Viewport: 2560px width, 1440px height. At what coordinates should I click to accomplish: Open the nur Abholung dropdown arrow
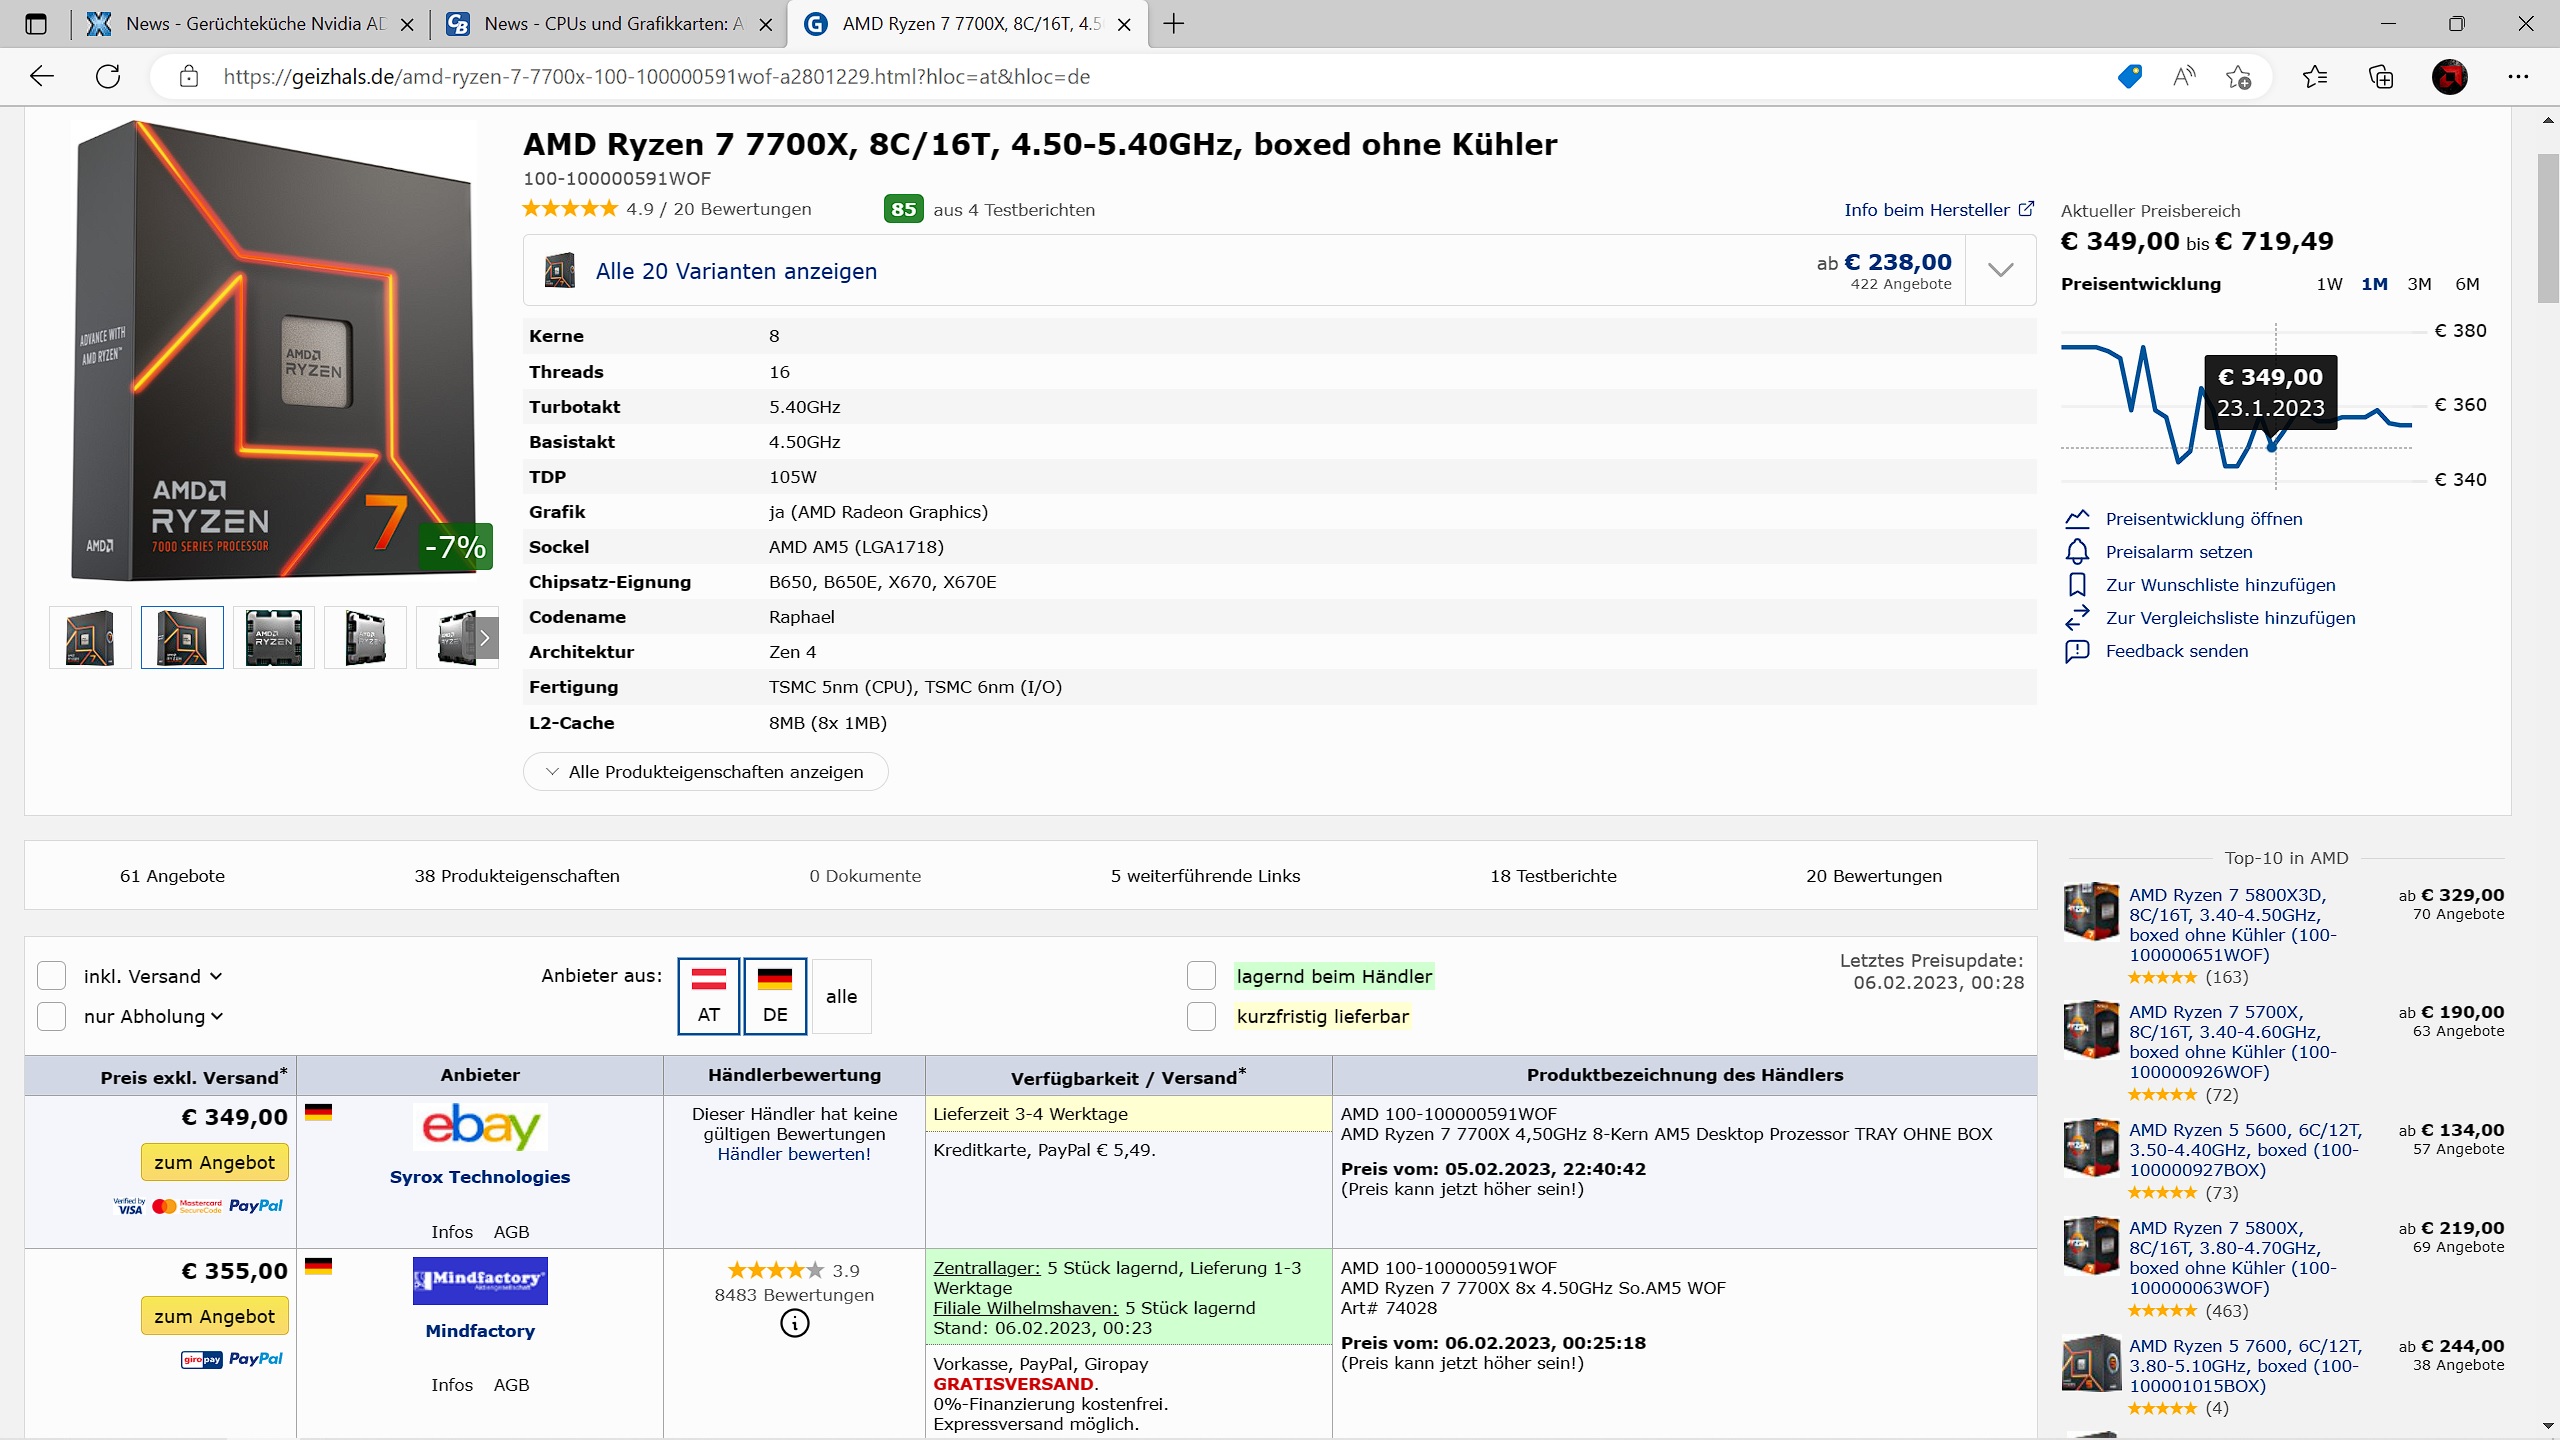[217, 1016]
